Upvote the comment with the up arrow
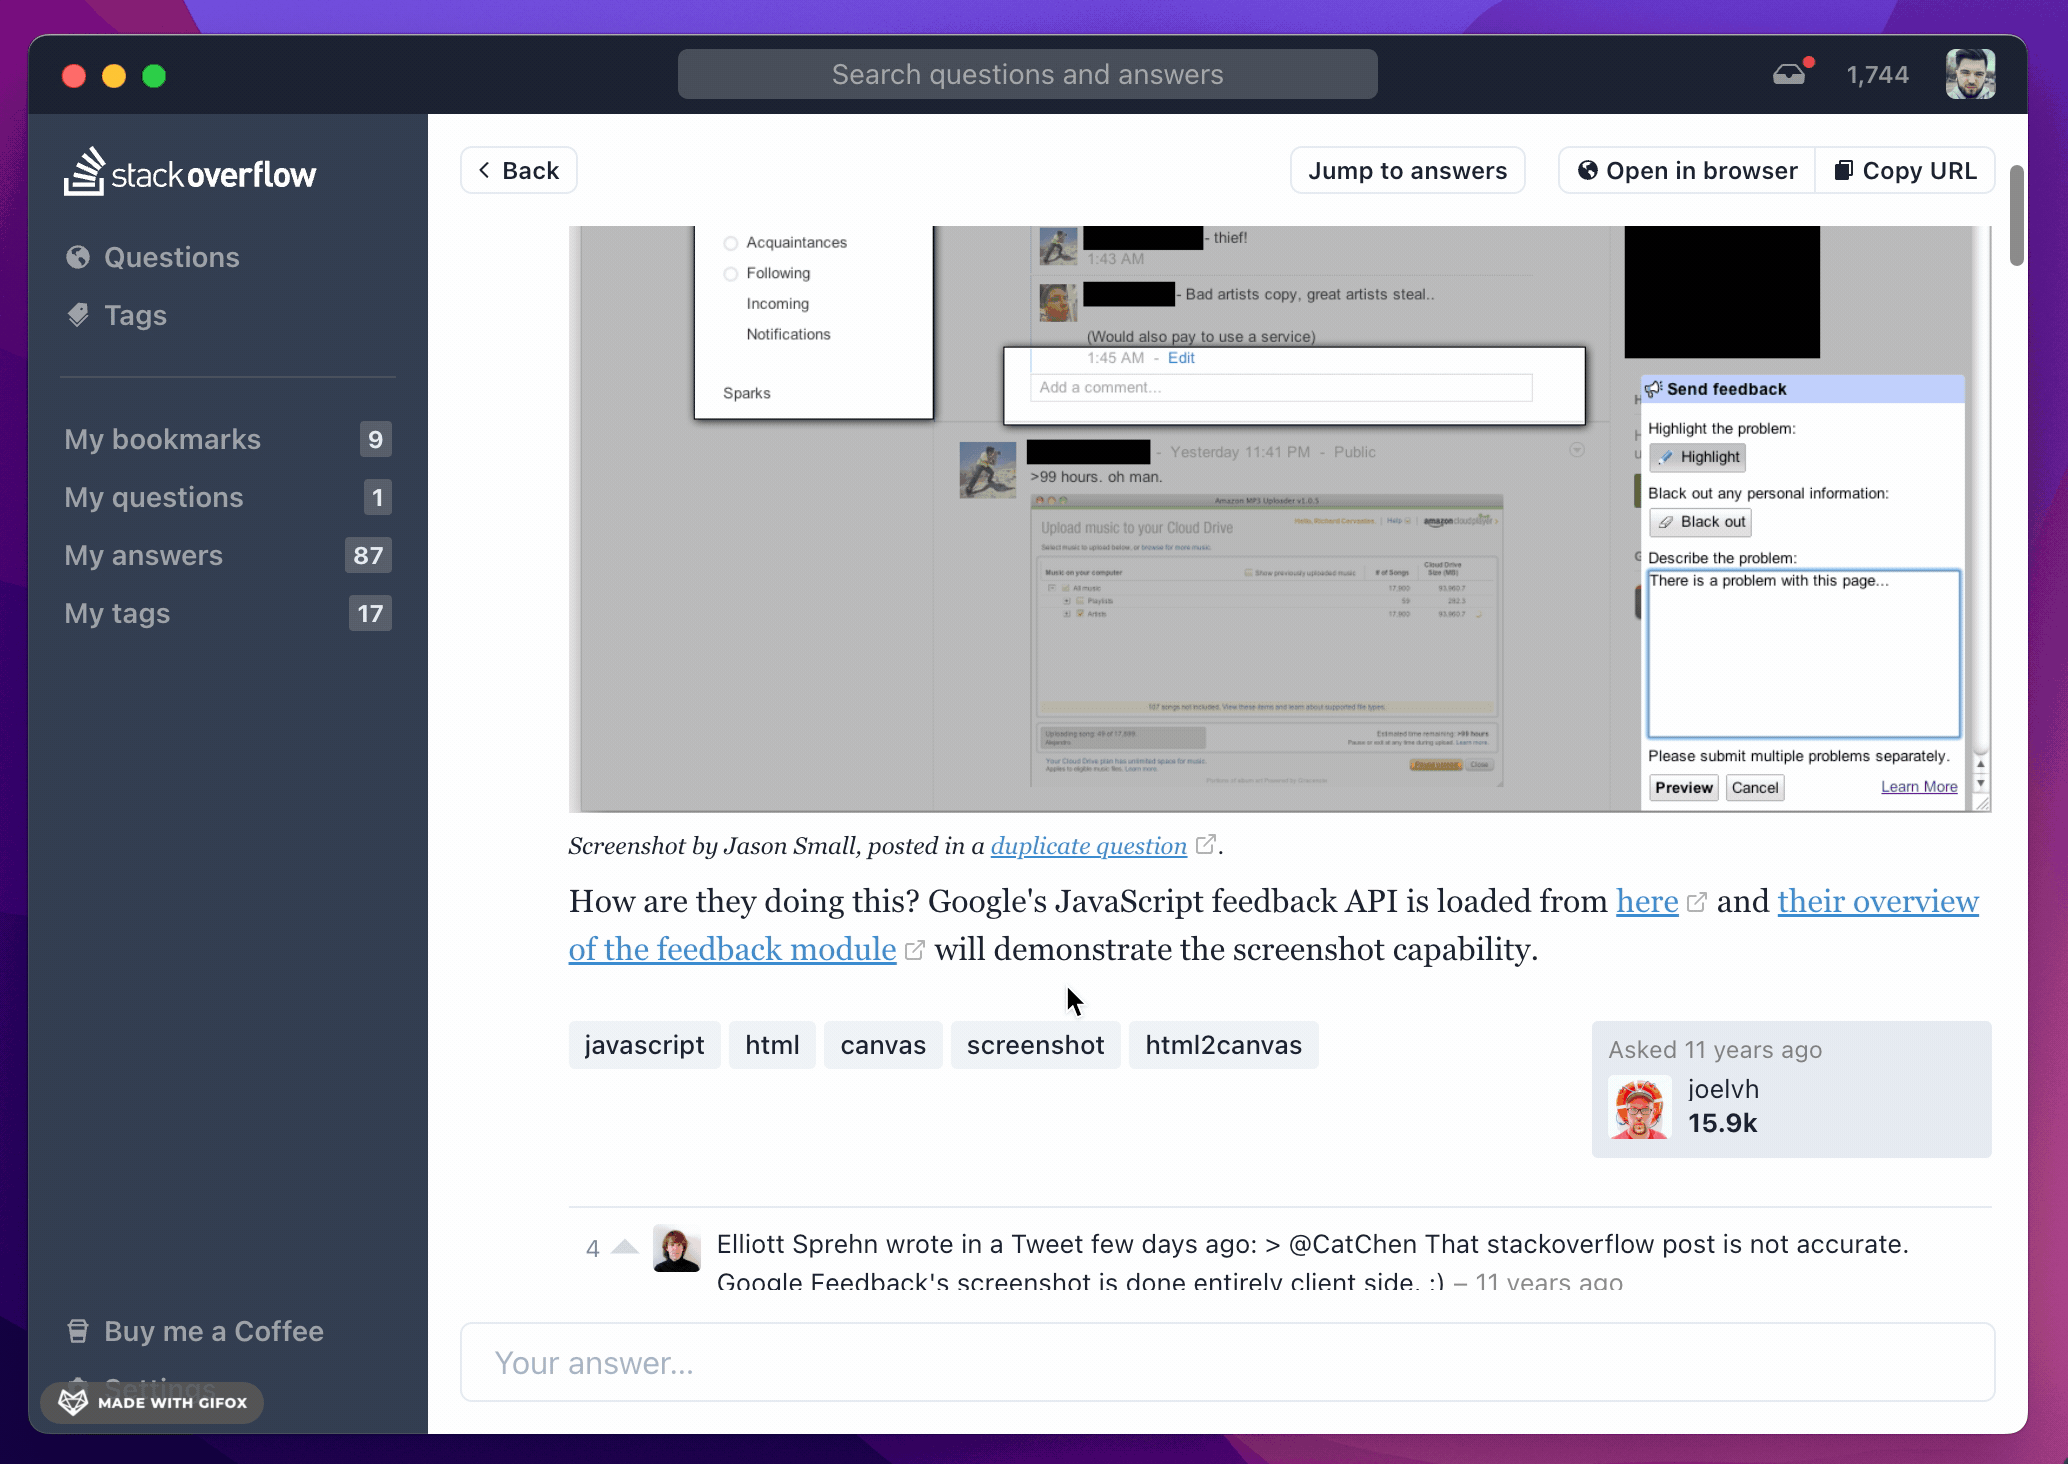This screenshot has height=1464, width=2068. [625, 1247]
